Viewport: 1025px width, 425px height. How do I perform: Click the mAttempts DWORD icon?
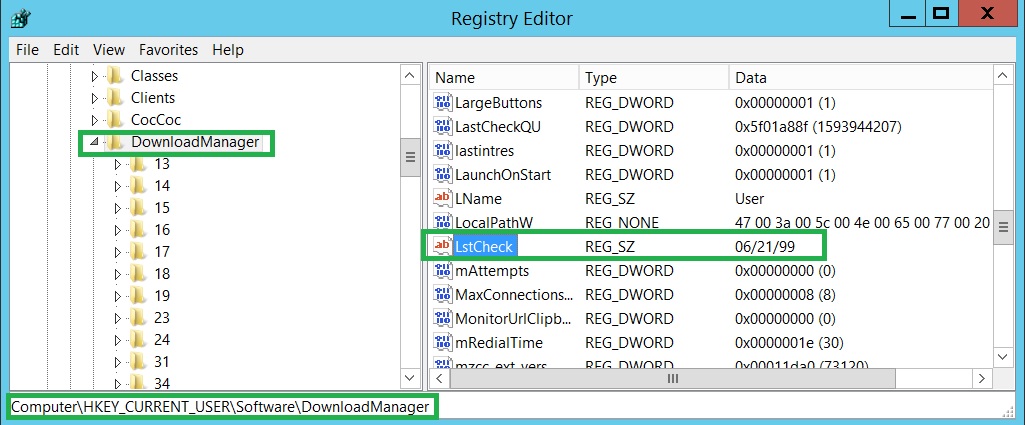pos(443,270)
